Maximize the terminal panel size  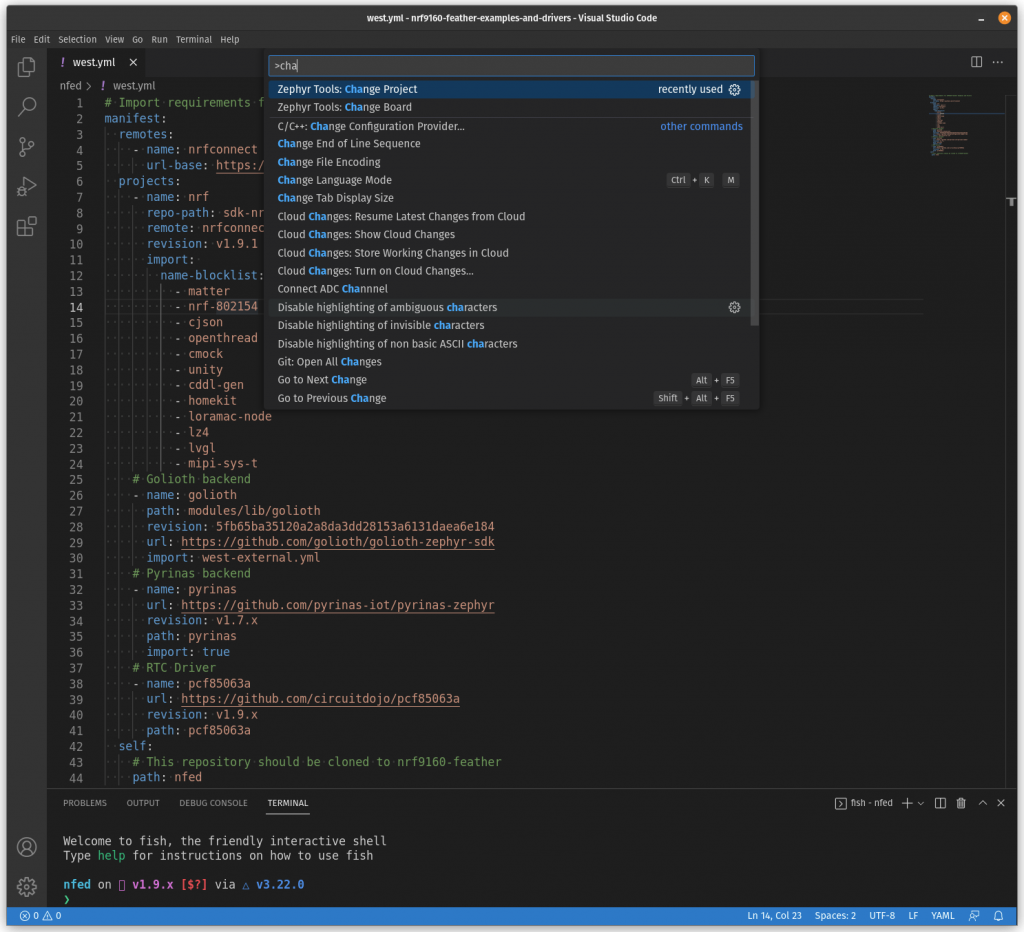tap(983, 803)
